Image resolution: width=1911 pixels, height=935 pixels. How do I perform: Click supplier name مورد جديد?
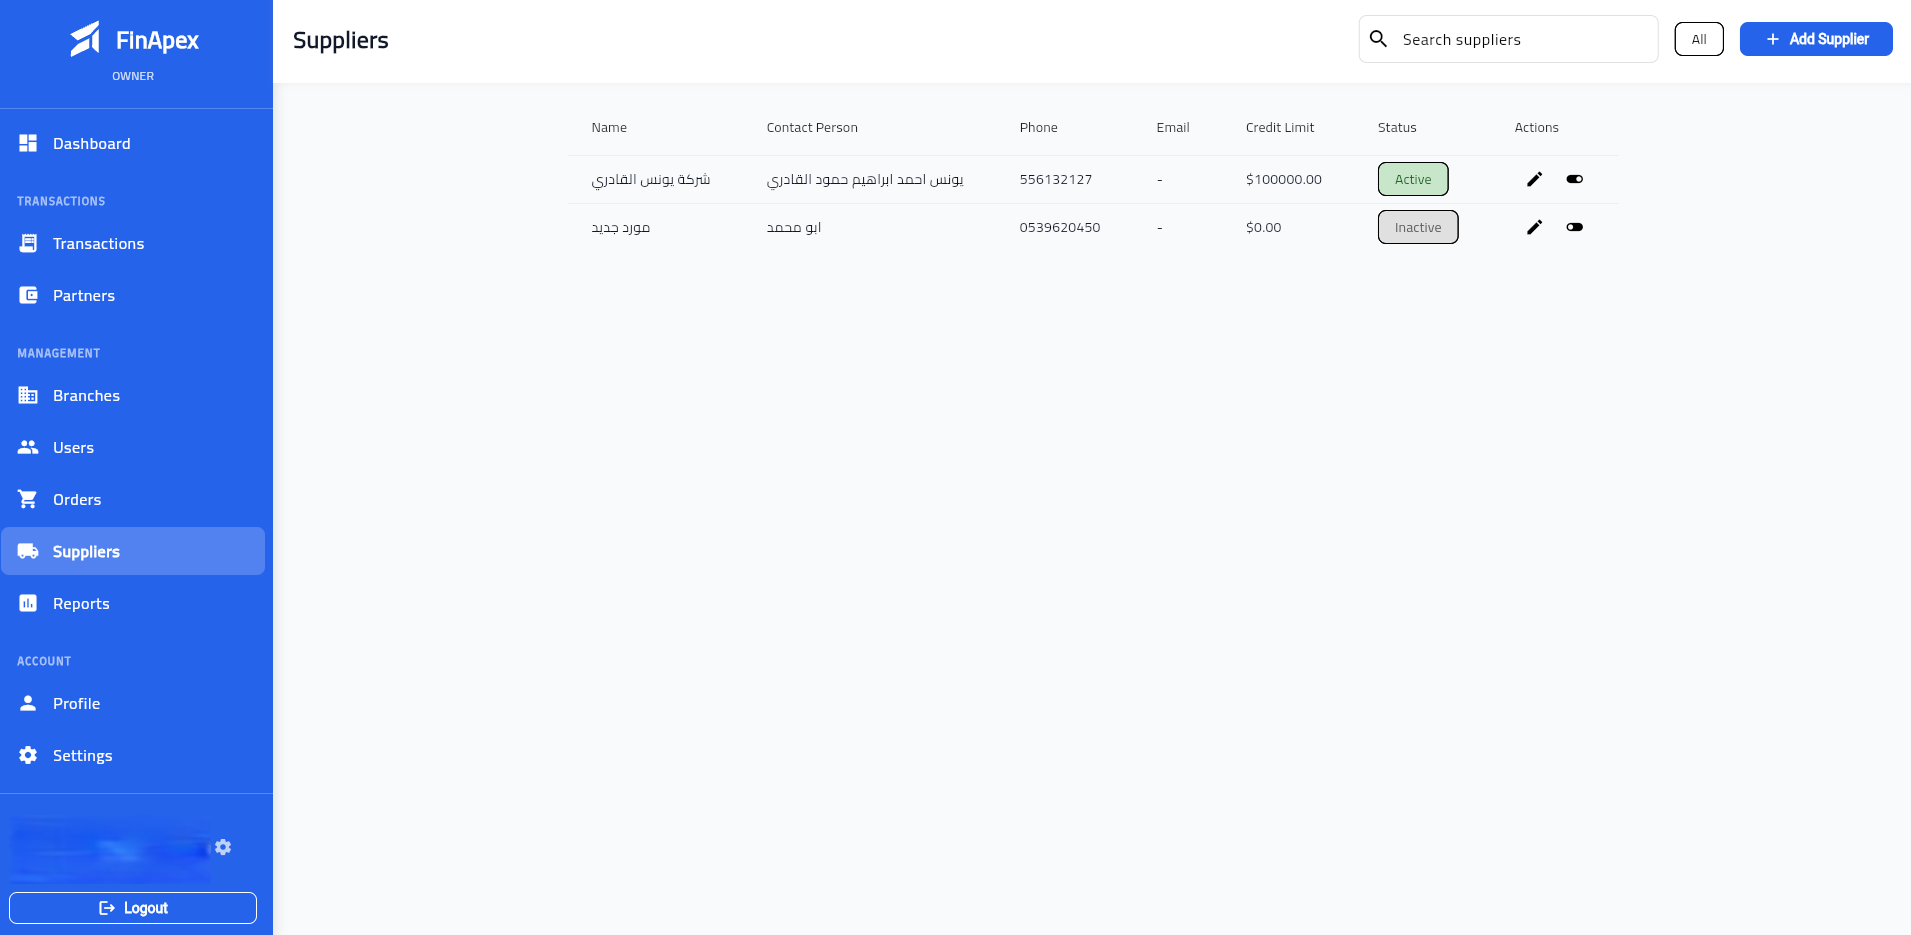tap(621, 227)
